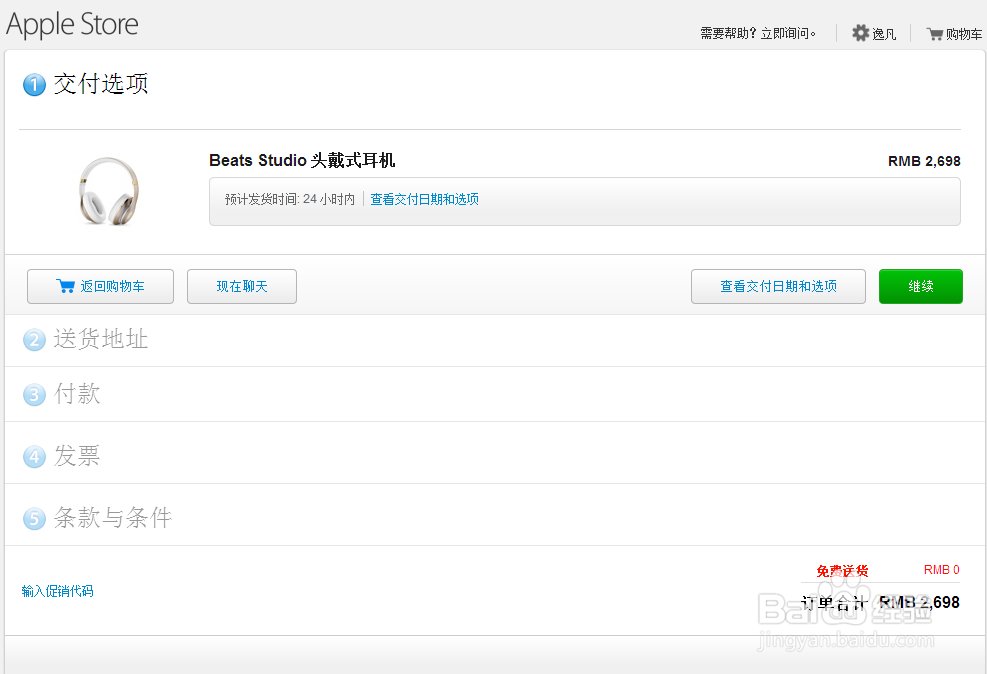Image resolution: width=987 pixels, height=674 pixels.
Task: Open the 输入促销代码 promo code link
Action: click(x=57, y=591)
